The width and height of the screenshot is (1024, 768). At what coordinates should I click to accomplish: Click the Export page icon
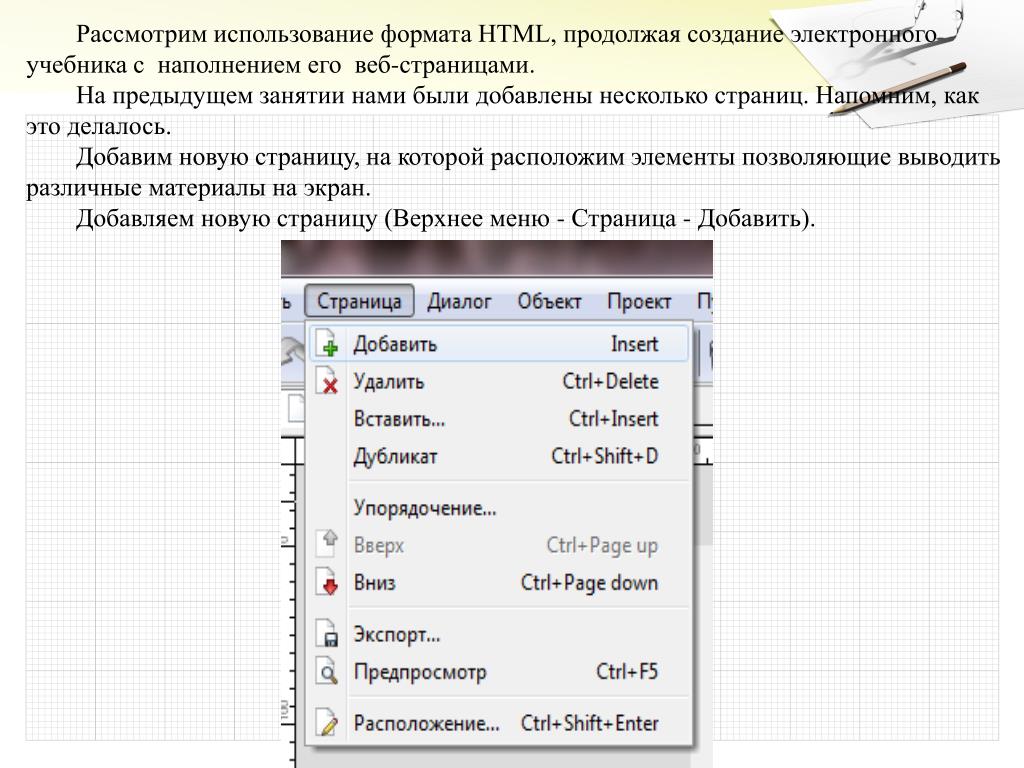327,635
